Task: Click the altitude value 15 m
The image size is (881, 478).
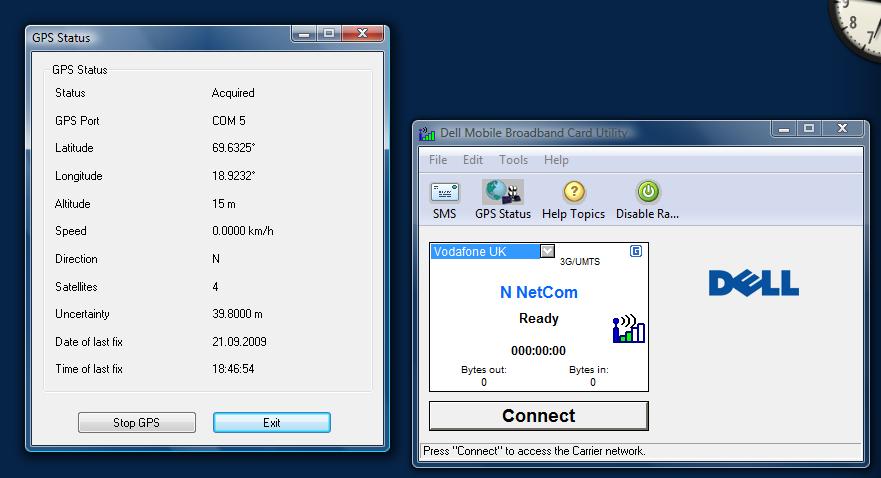Action: (224, 204)
